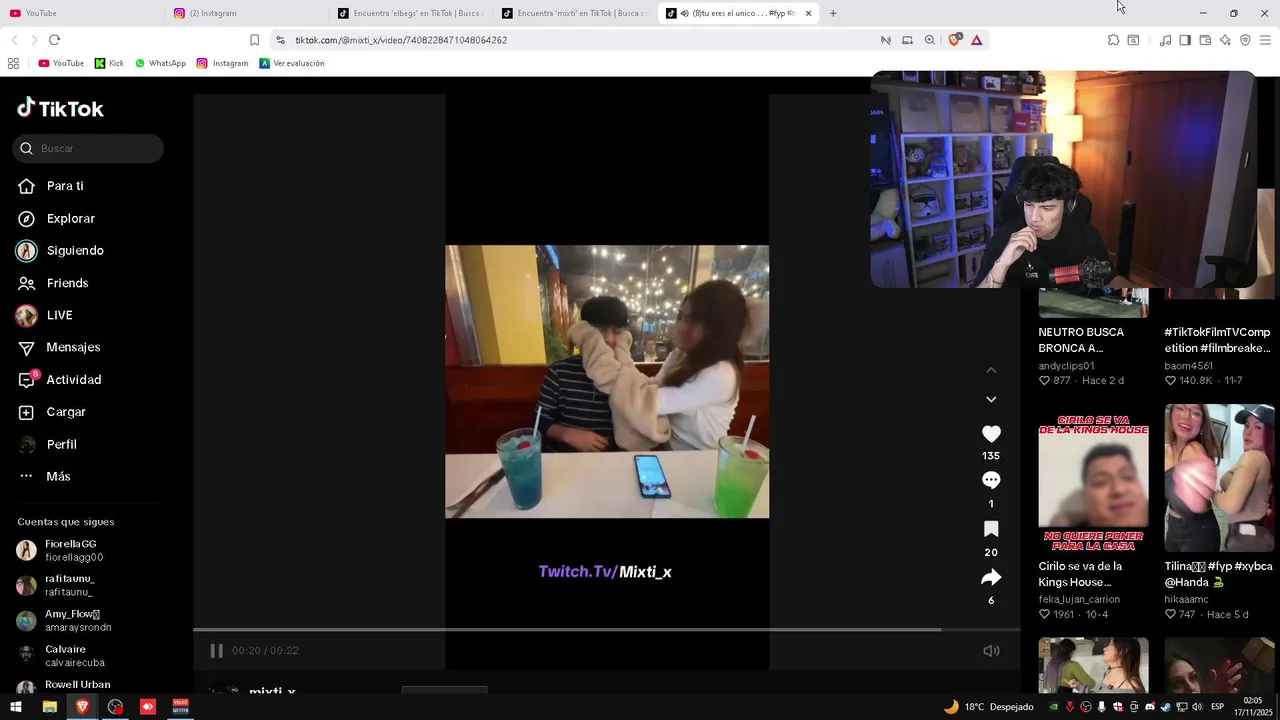Image resolution: width=1280 pixels, height=720 pixels.
Task: Open Brave Rewards triangle icon
Action: [976, 40]
